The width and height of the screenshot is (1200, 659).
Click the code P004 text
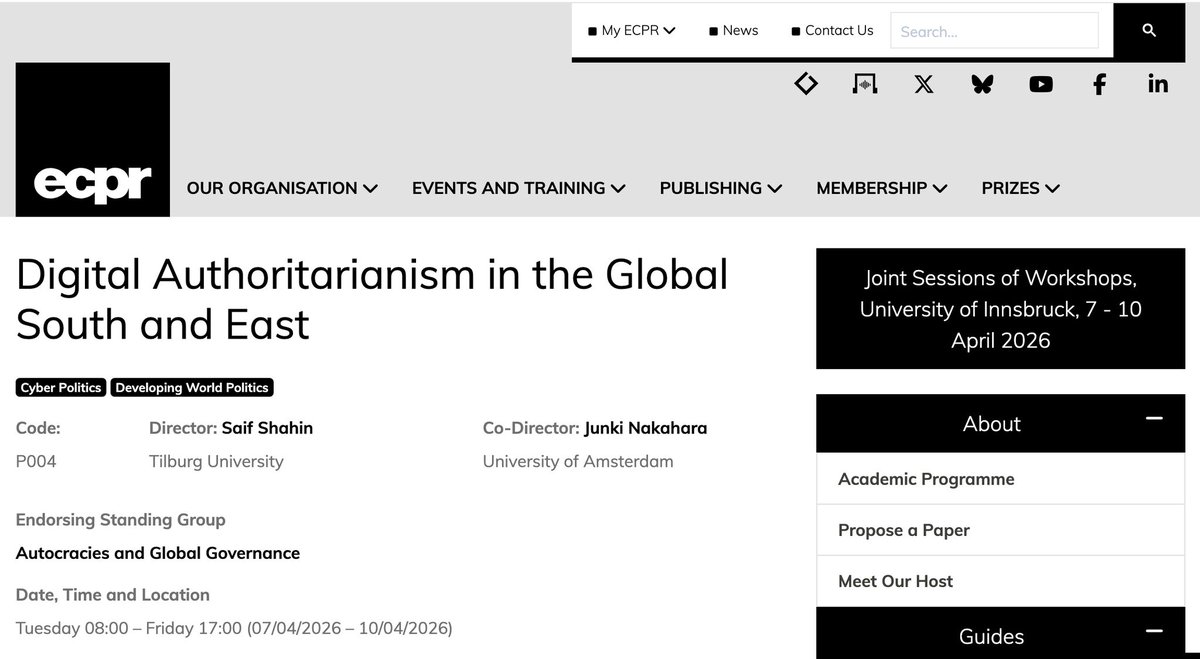(36, 461)
